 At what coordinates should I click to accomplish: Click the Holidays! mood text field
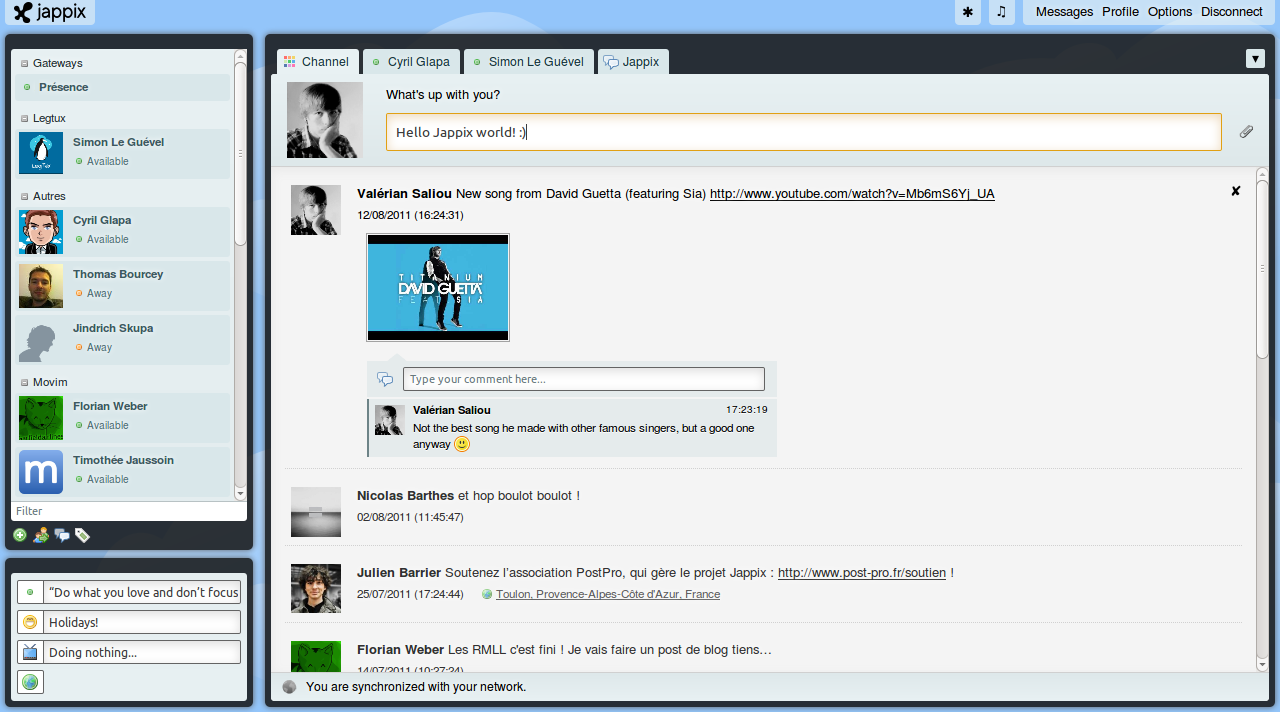tap(143, 622)
